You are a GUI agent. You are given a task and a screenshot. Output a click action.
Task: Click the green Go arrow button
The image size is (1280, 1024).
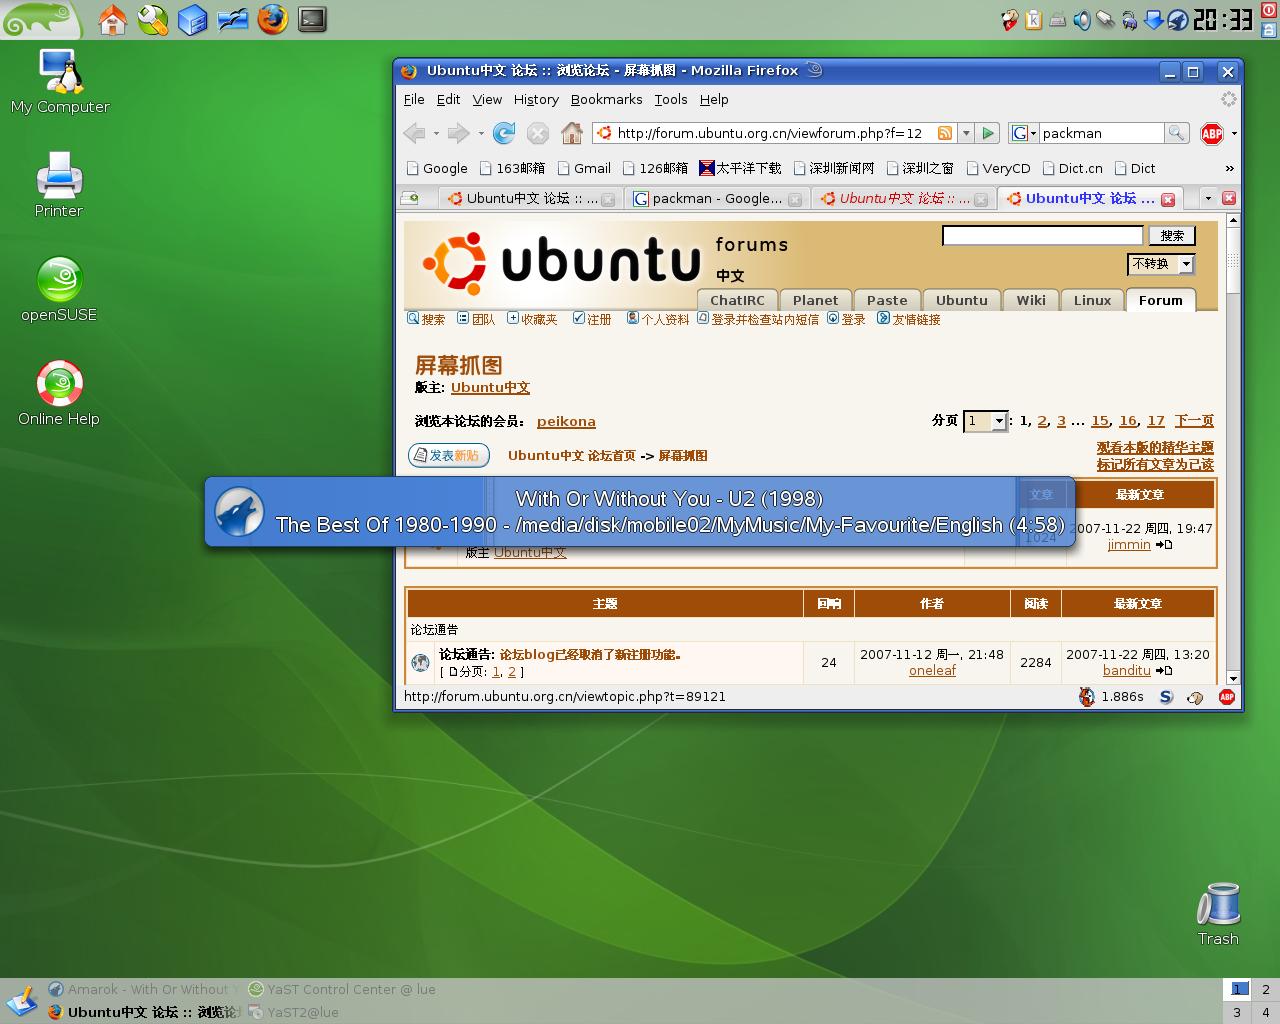tap(988, 133)
